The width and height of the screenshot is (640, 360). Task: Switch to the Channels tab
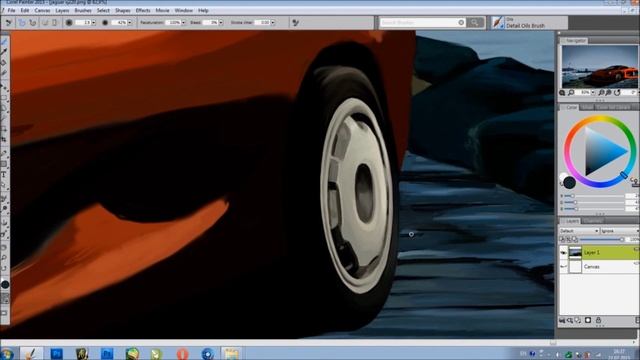[593, 221]
